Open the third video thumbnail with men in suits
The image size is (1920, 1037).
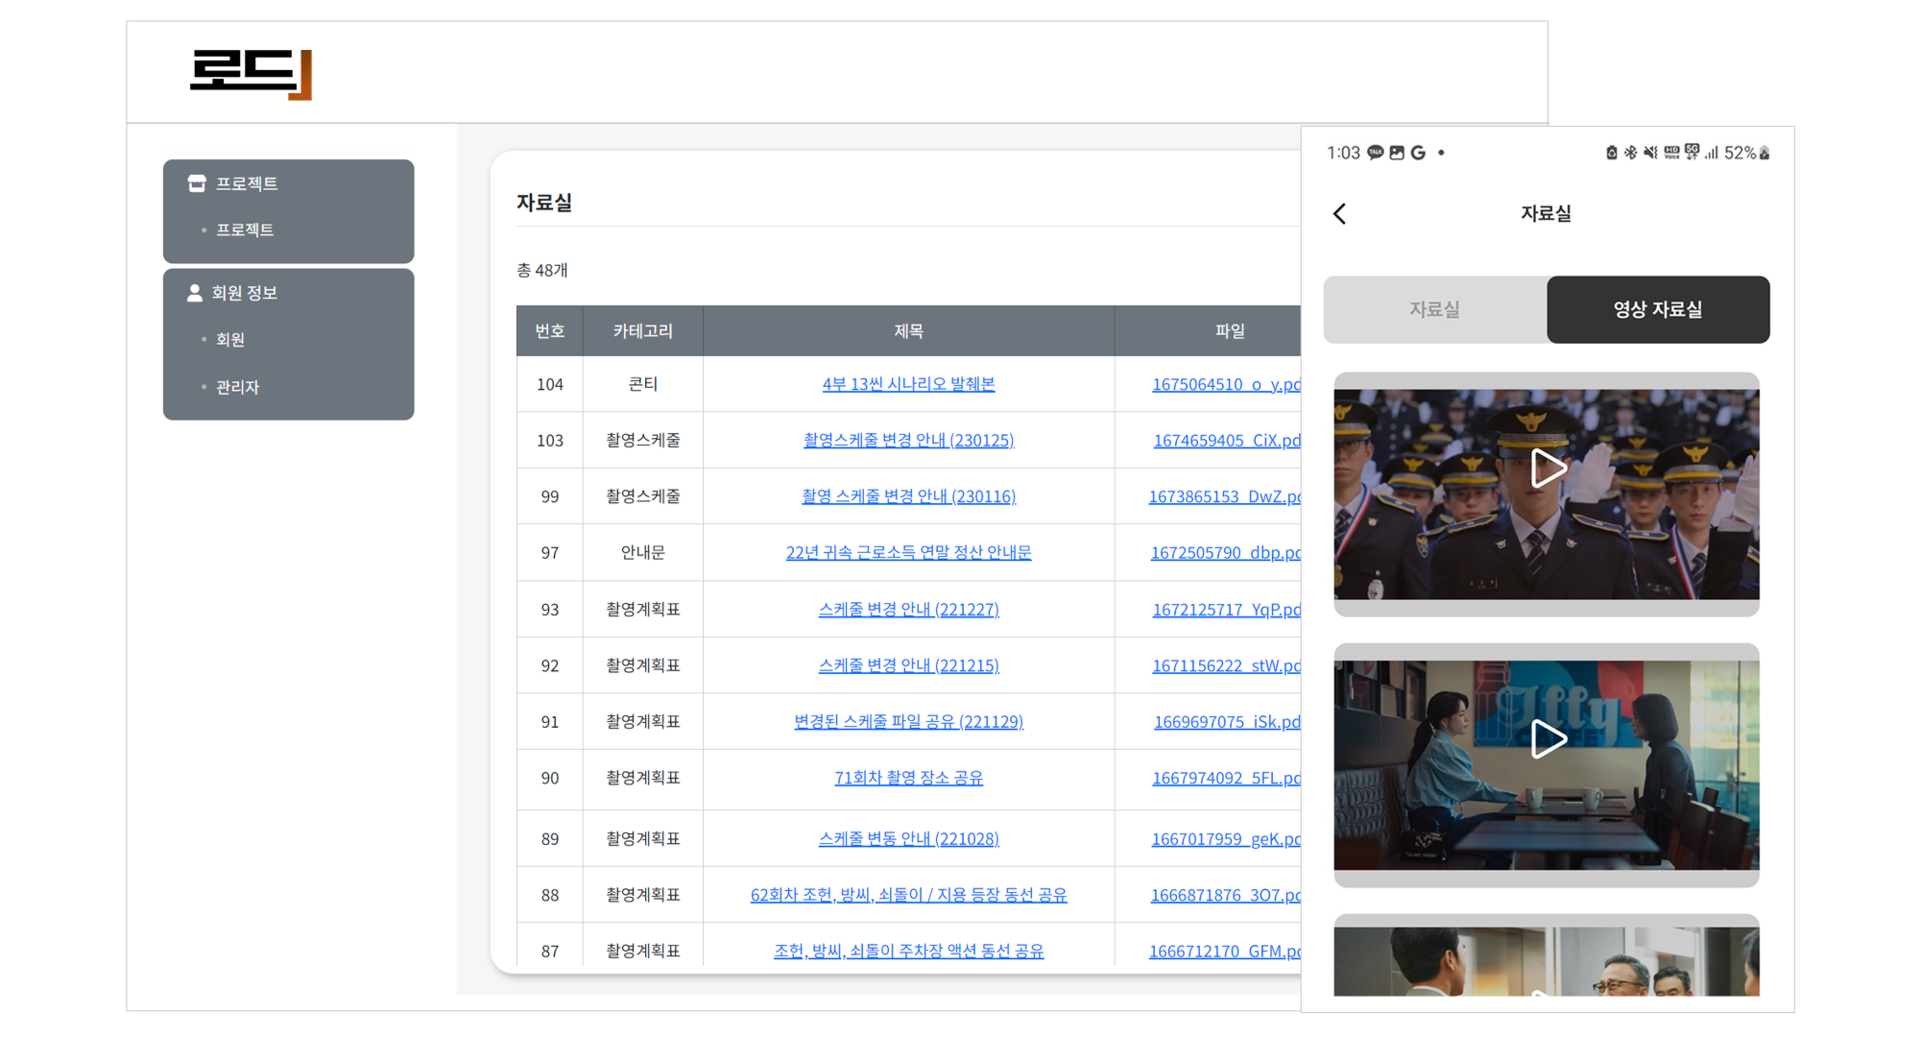click(1546, 959)
